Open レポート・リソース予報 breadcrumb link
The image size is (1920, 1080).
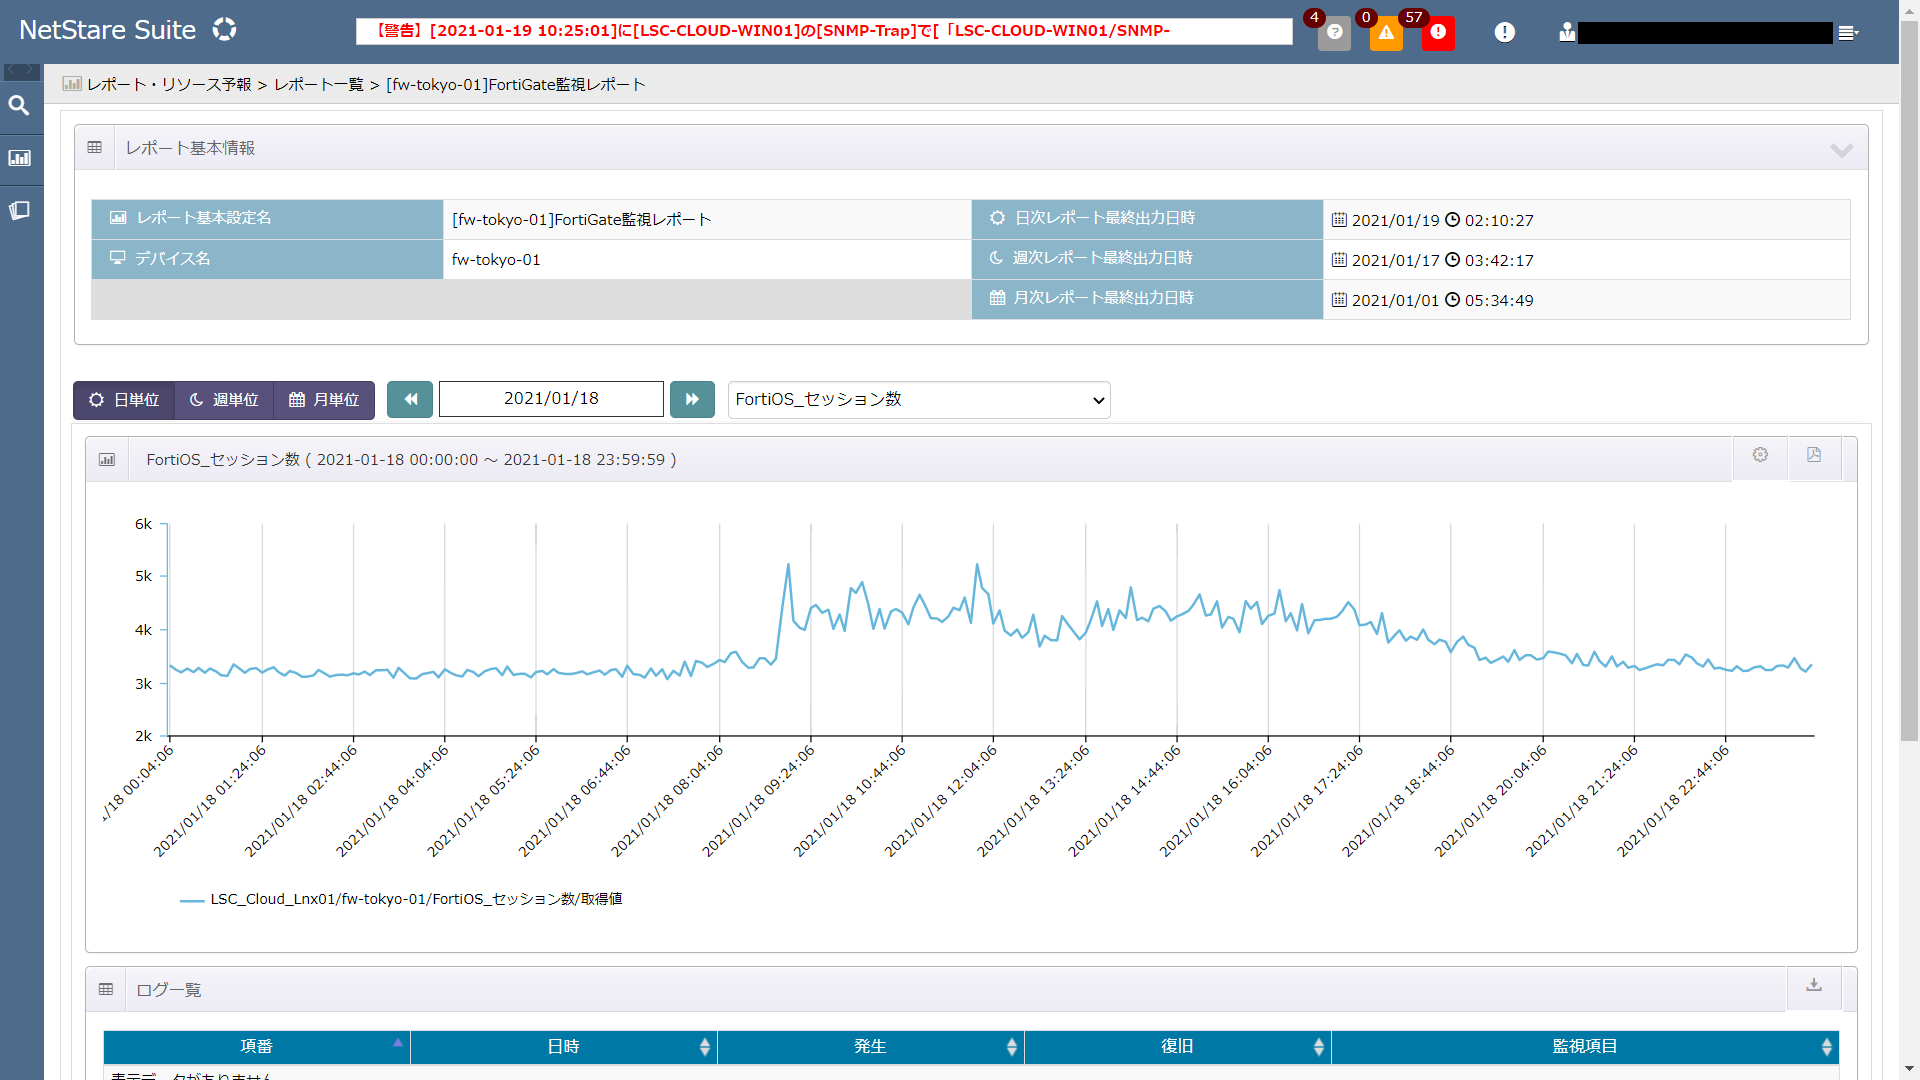(169, 85)
